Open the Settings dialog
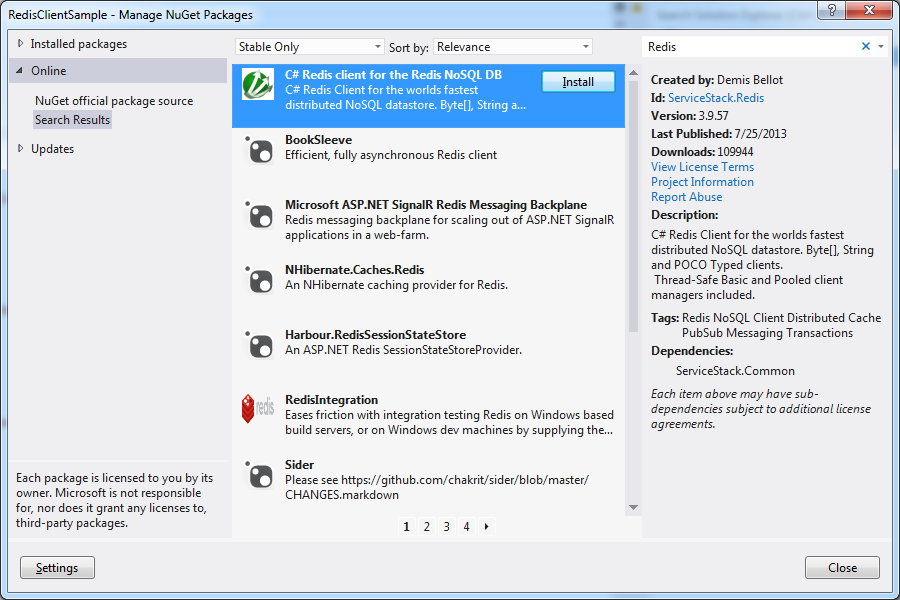 pos(57,567)
